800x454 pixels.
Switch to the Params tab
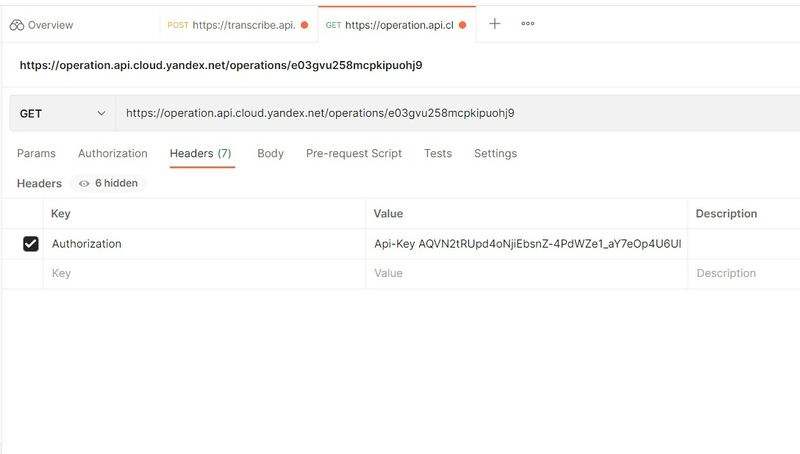(x=36, y=154)
